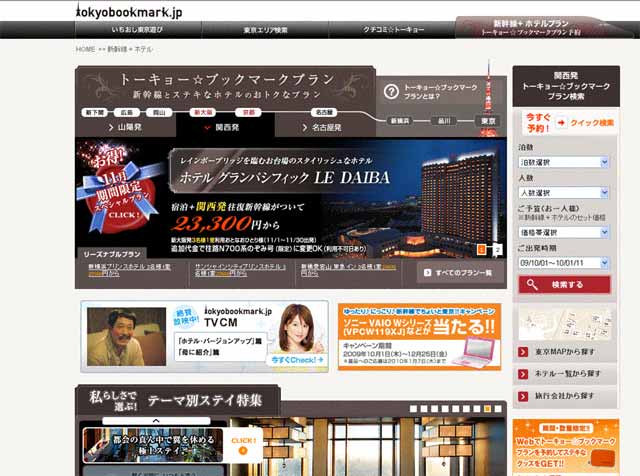Open 「ホテル・バージョンアップ」篇 link
The width and height of the screenshot is (640, 476).
(x=220, y=341)
